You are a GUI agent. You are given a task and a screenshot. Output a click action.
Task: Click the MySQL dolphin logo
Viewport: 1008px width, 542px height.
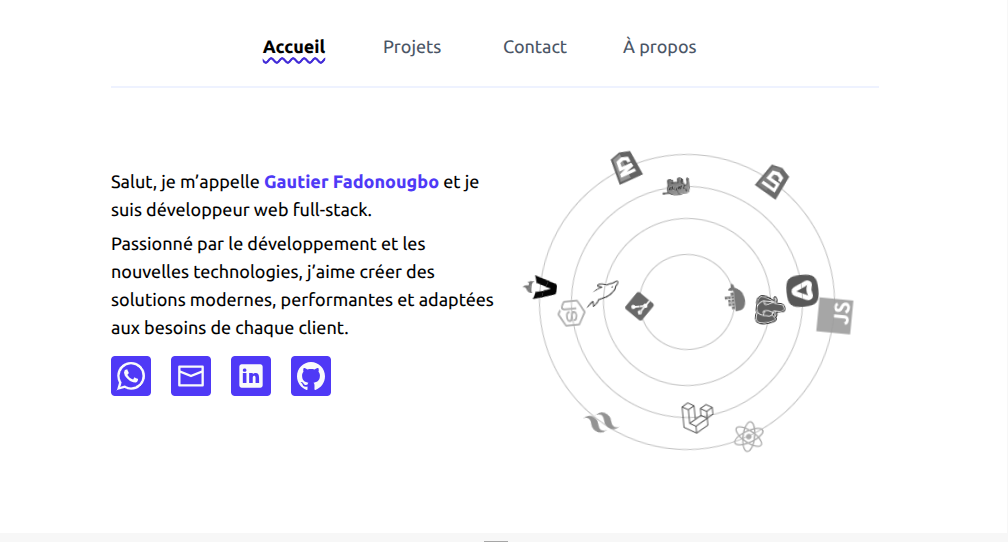(x=602, y=293)
